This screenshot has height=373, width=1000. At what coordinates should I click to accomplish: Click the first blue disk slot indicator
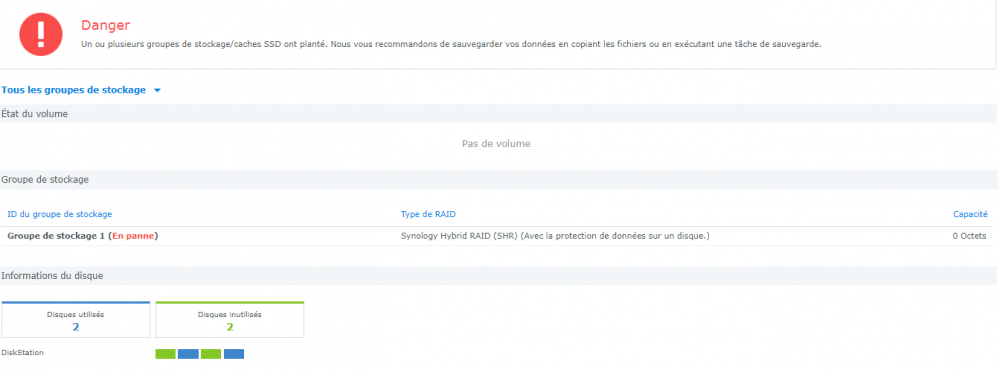pos(188,354)
